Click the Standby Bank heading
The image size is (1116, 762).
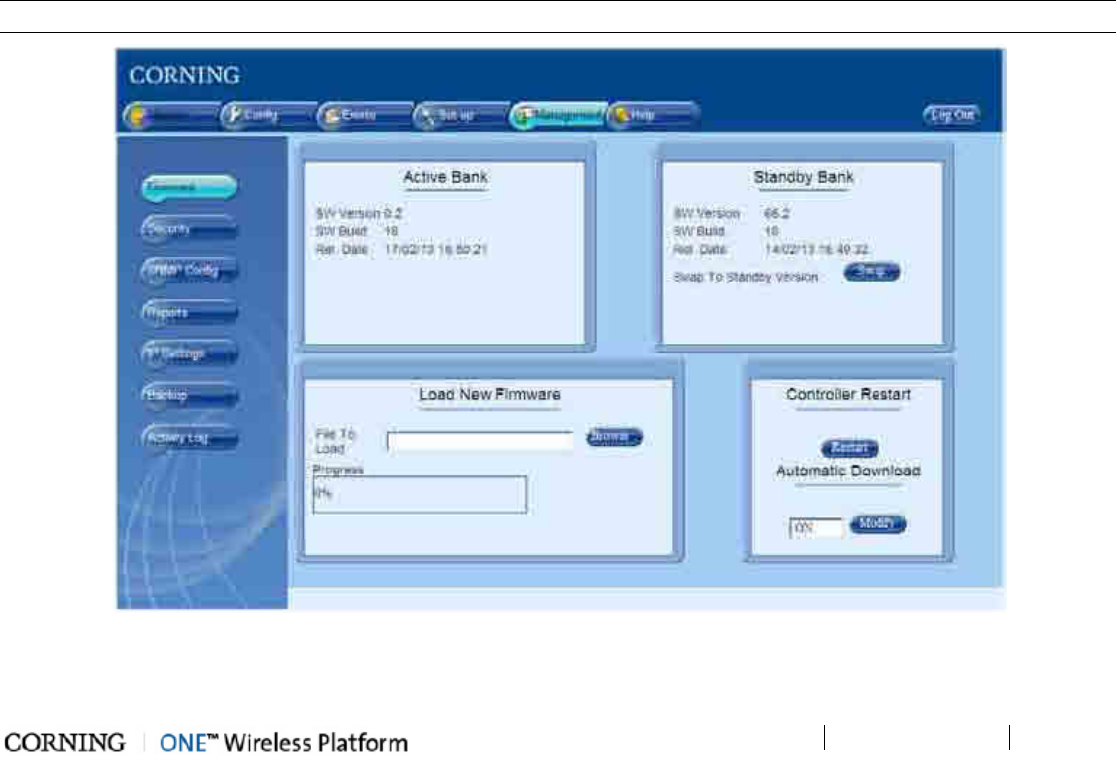click(804, 177)
